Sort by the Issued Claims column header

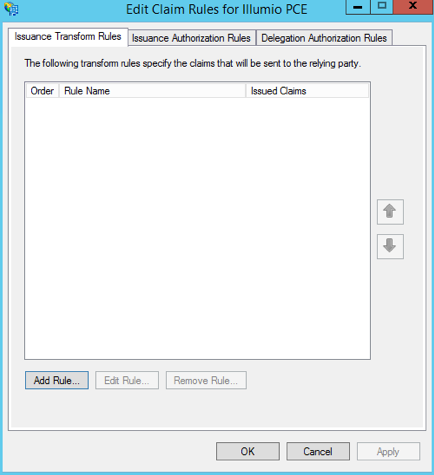[307, 91]
